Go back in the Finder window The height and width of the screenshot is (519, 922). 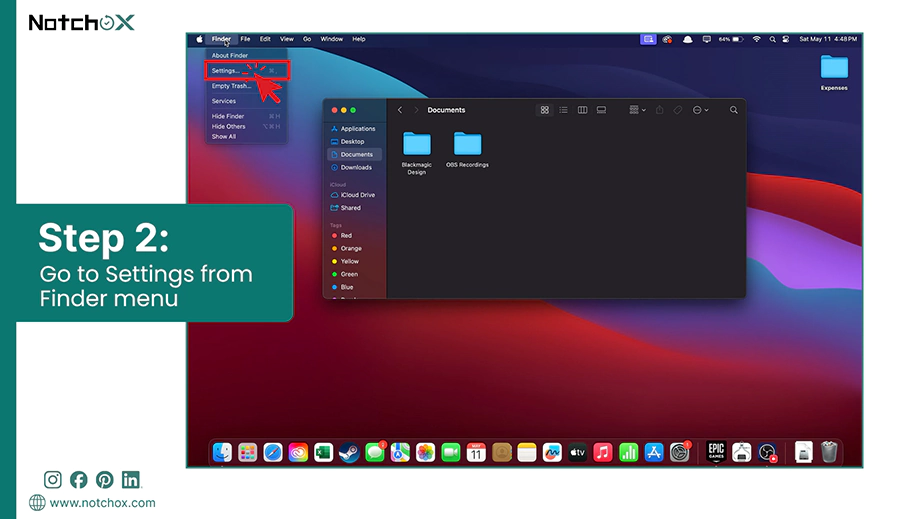pyautogui.click(x=400, y=110)
